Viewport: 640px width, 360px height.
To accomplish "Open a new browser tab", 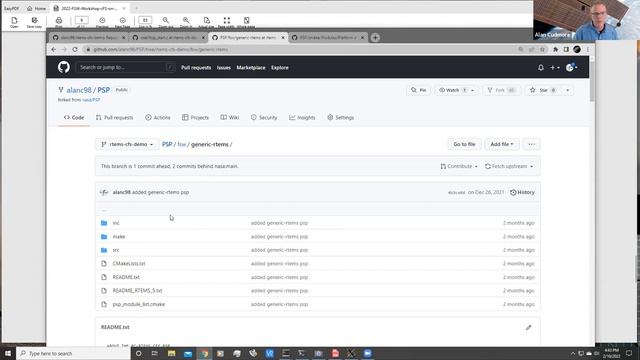I will (x=375, y=38).
